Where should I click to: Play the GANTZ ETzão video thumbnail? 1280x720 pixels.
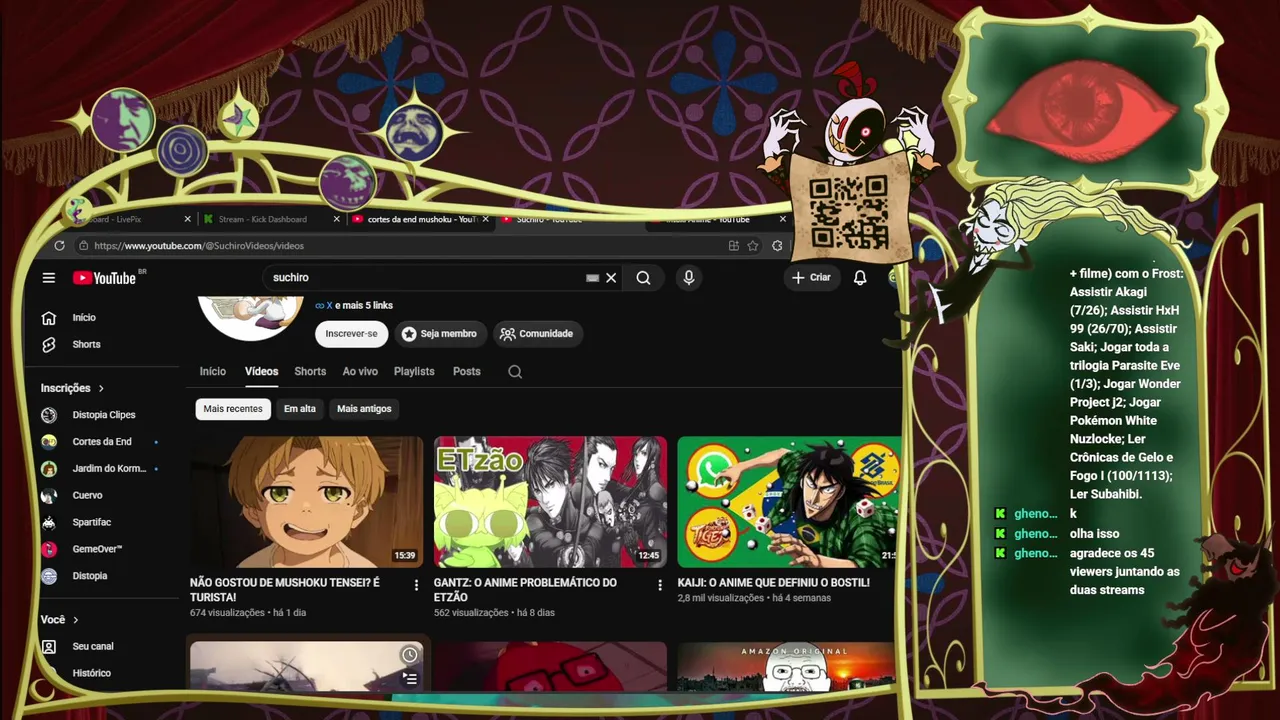550,502
